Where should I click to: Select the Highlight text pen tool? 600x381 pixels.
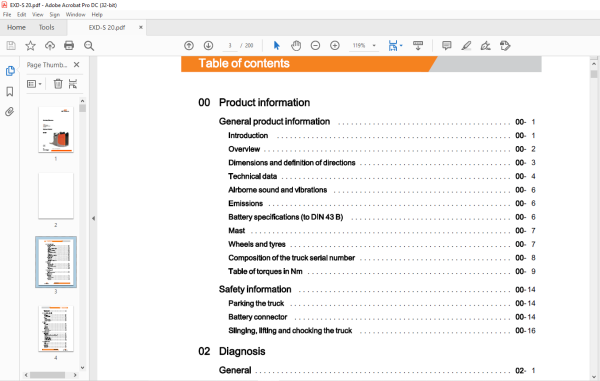[x=466, y=46]
